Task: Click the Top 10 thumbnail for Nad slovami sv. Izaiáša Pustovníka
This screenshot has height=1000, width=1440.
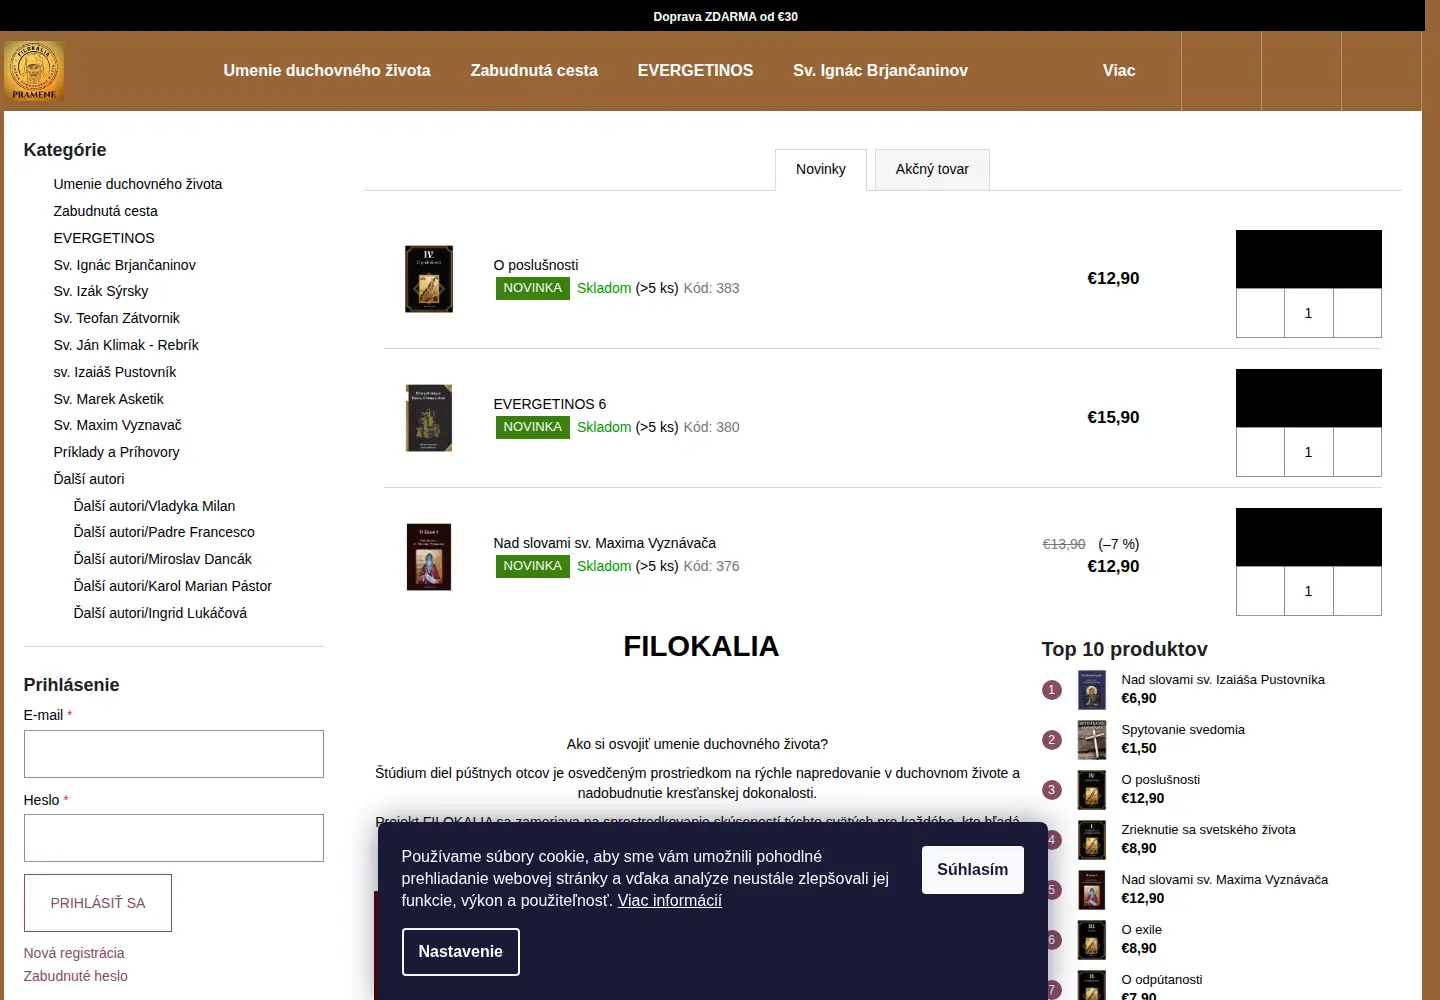Action: pos(1092,690)
